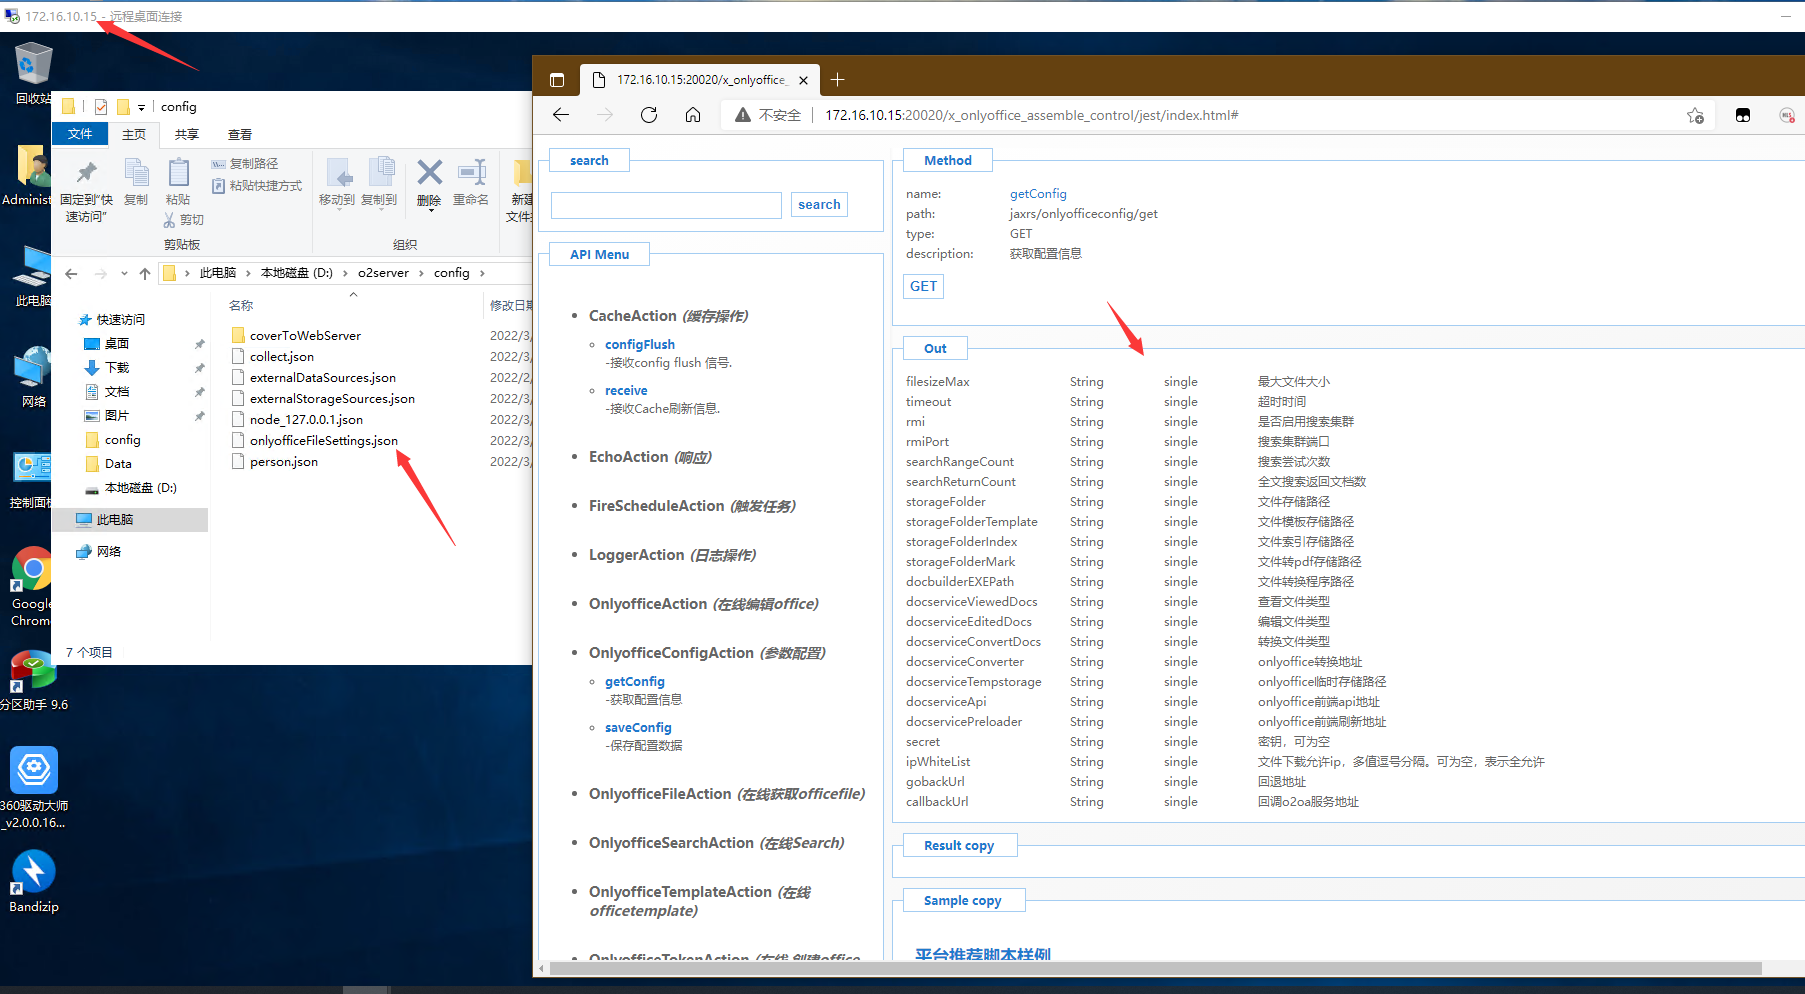Open the quick access toolbar dropdown arrow
Screen dimensions: 1805x994
point(141,107)
